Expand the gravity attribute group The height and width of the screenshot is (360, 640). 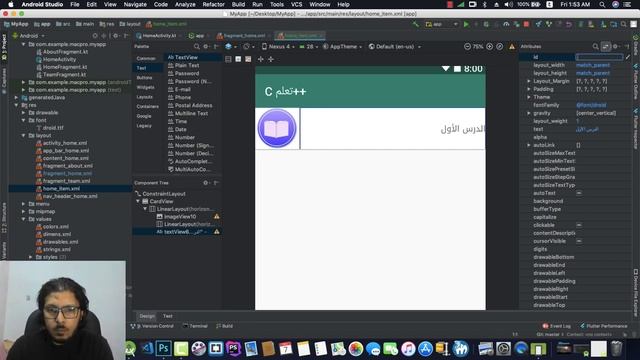click(x=529, y=113)
